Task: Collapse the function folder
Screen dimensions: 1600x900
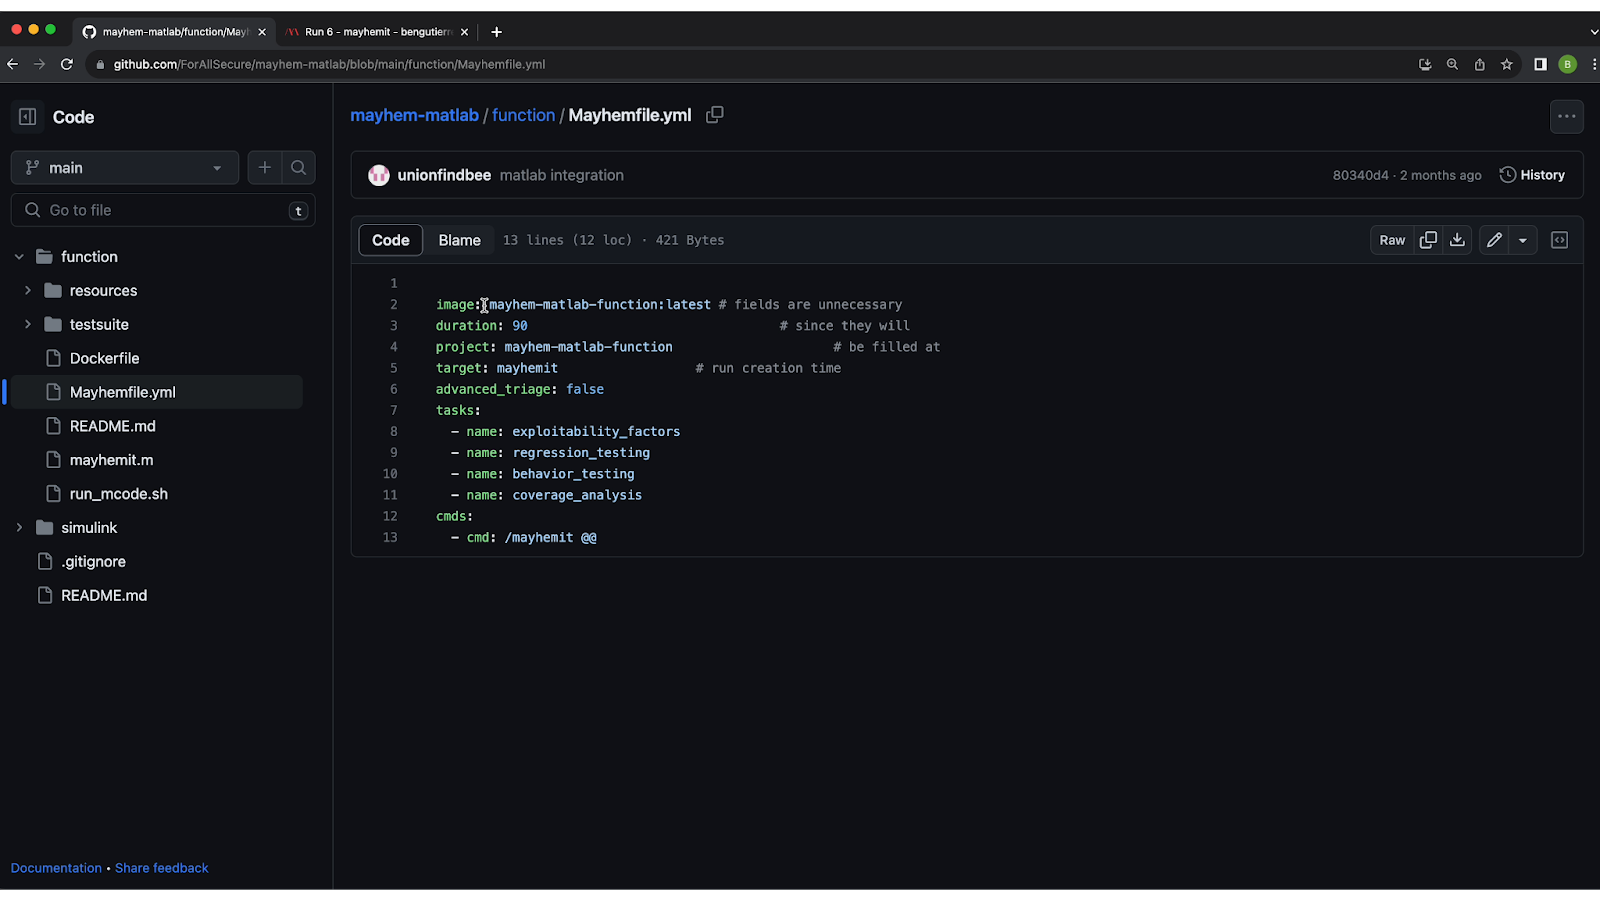Action: (19, 257)
